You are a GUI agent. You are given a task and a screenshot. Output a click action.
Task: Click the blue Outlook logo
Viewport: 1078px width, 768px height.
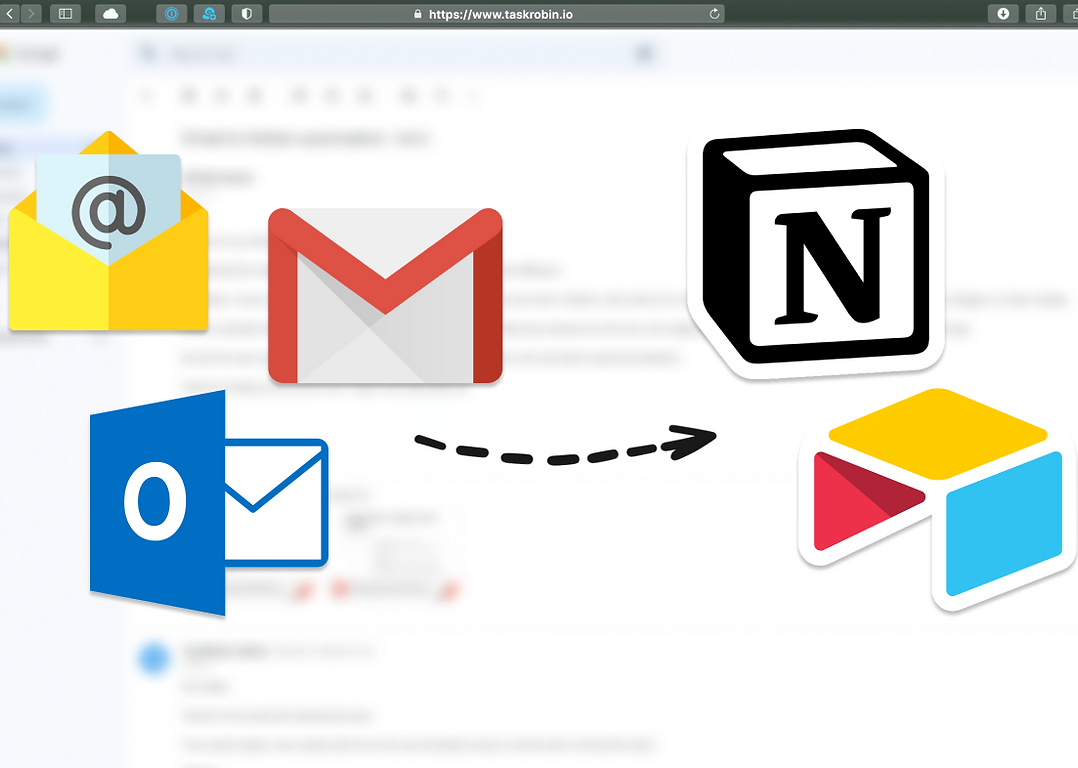209,503
